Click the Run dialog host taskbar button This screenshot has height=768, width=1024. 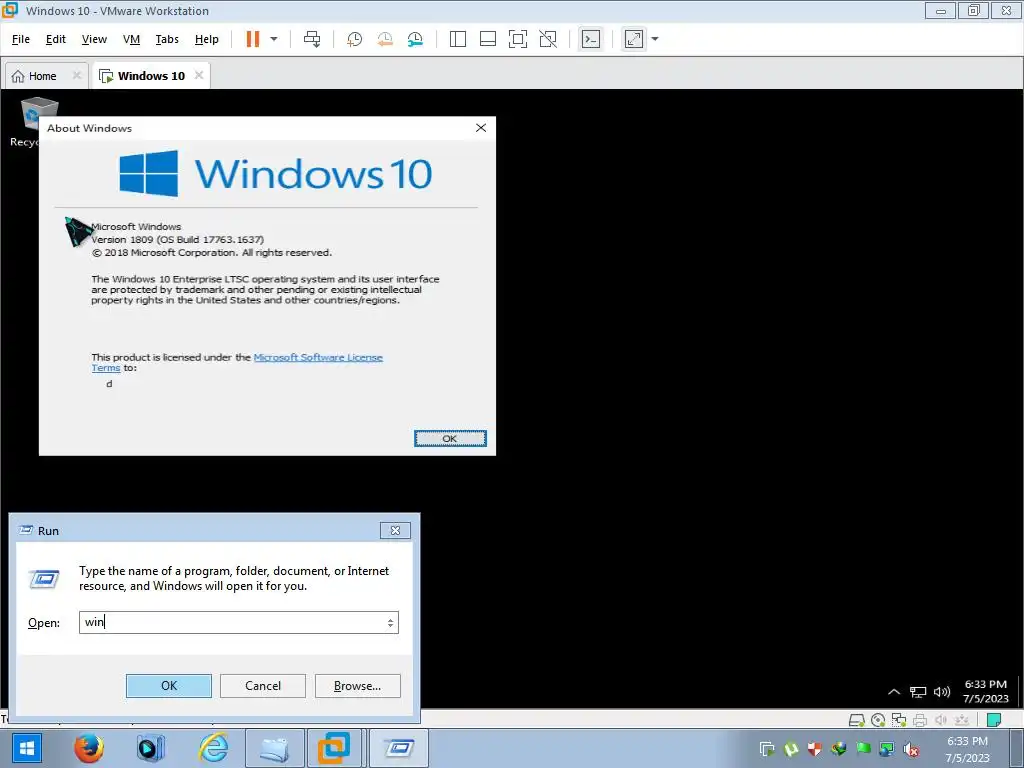(399, 748)
